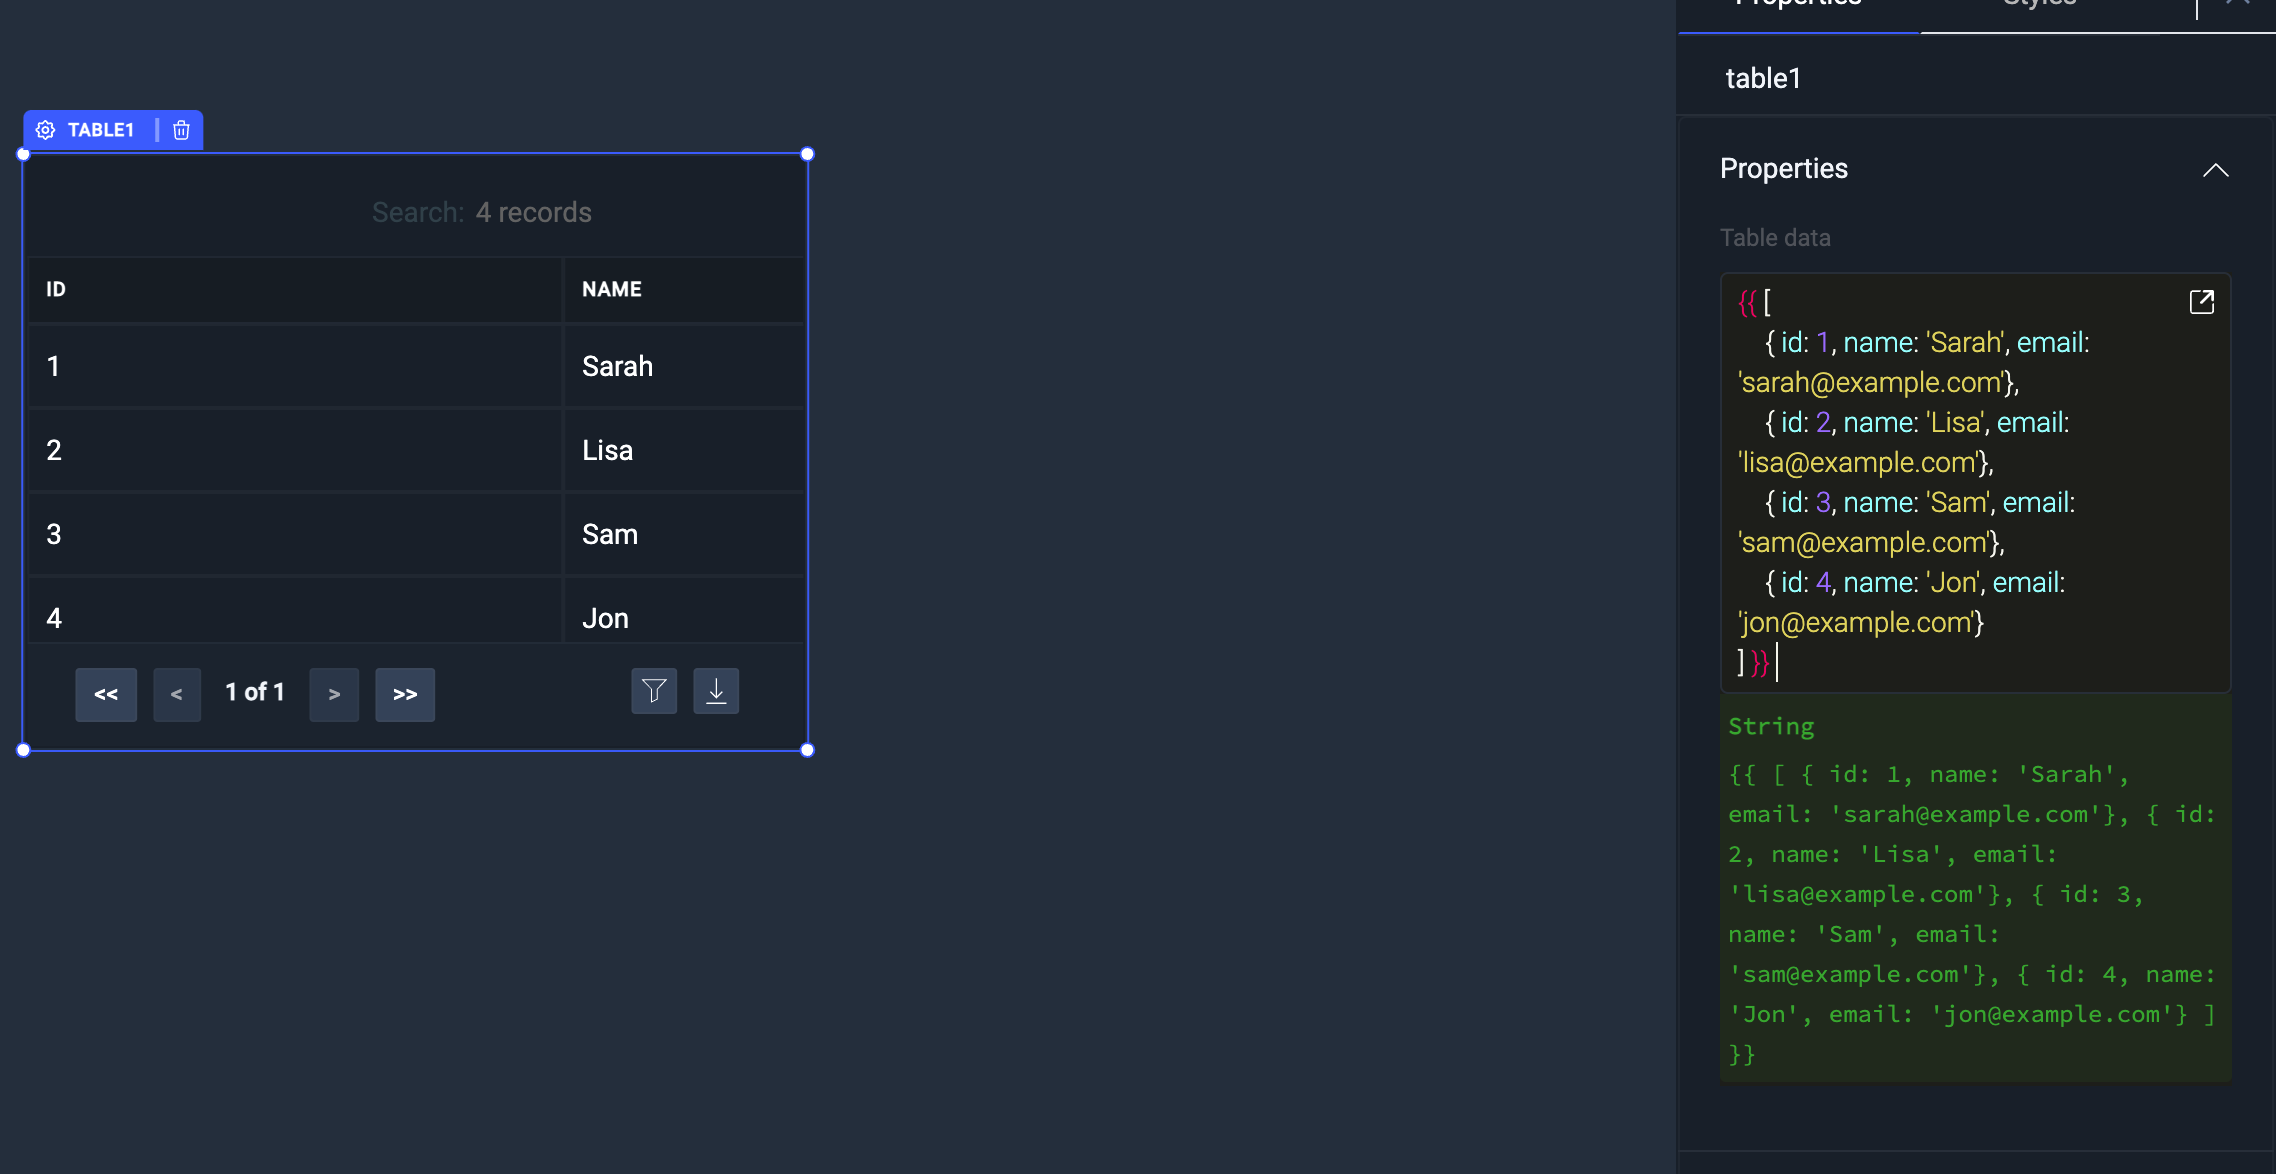
Task: Select the row containing Jon
Action: tap(400, 617)
